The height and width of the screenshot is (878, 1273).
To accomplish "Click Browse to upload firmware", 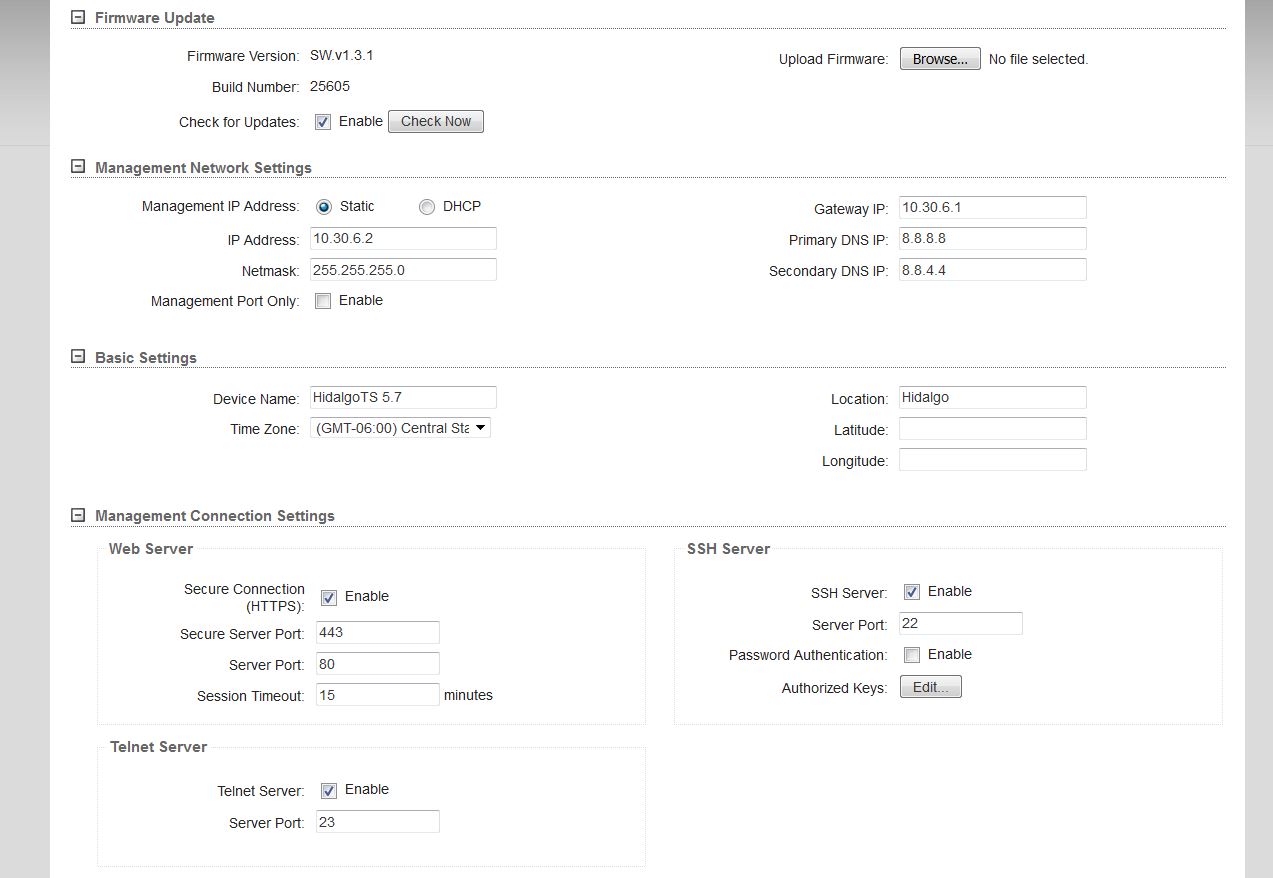I will click(x=939, y=59).
